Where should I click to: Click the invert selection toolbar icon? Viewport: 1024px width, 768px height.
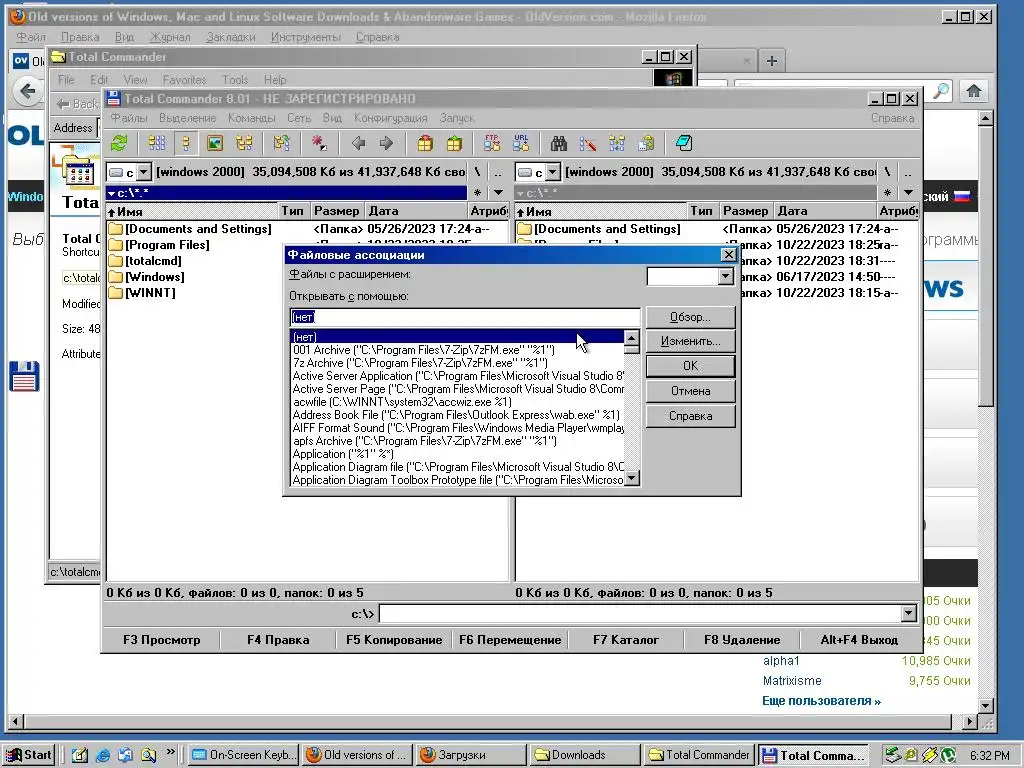281,143
